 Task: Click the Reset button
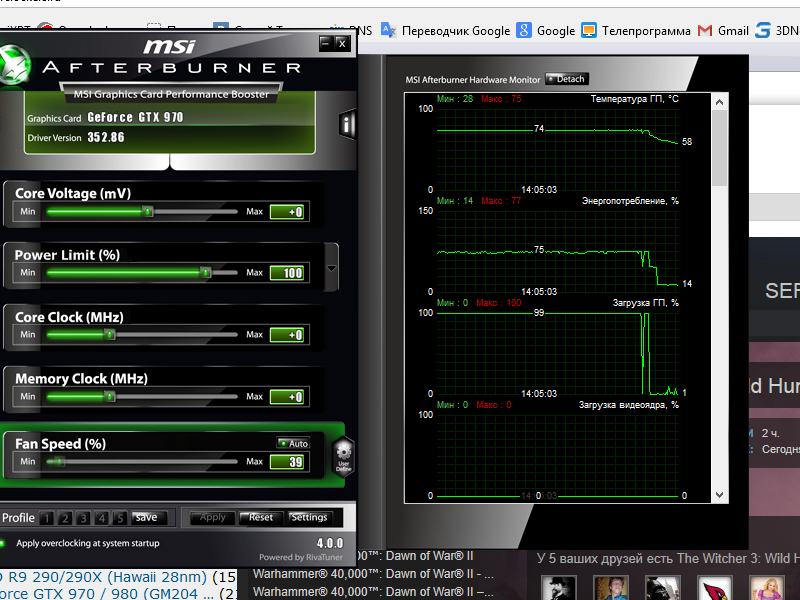point(261,517)
